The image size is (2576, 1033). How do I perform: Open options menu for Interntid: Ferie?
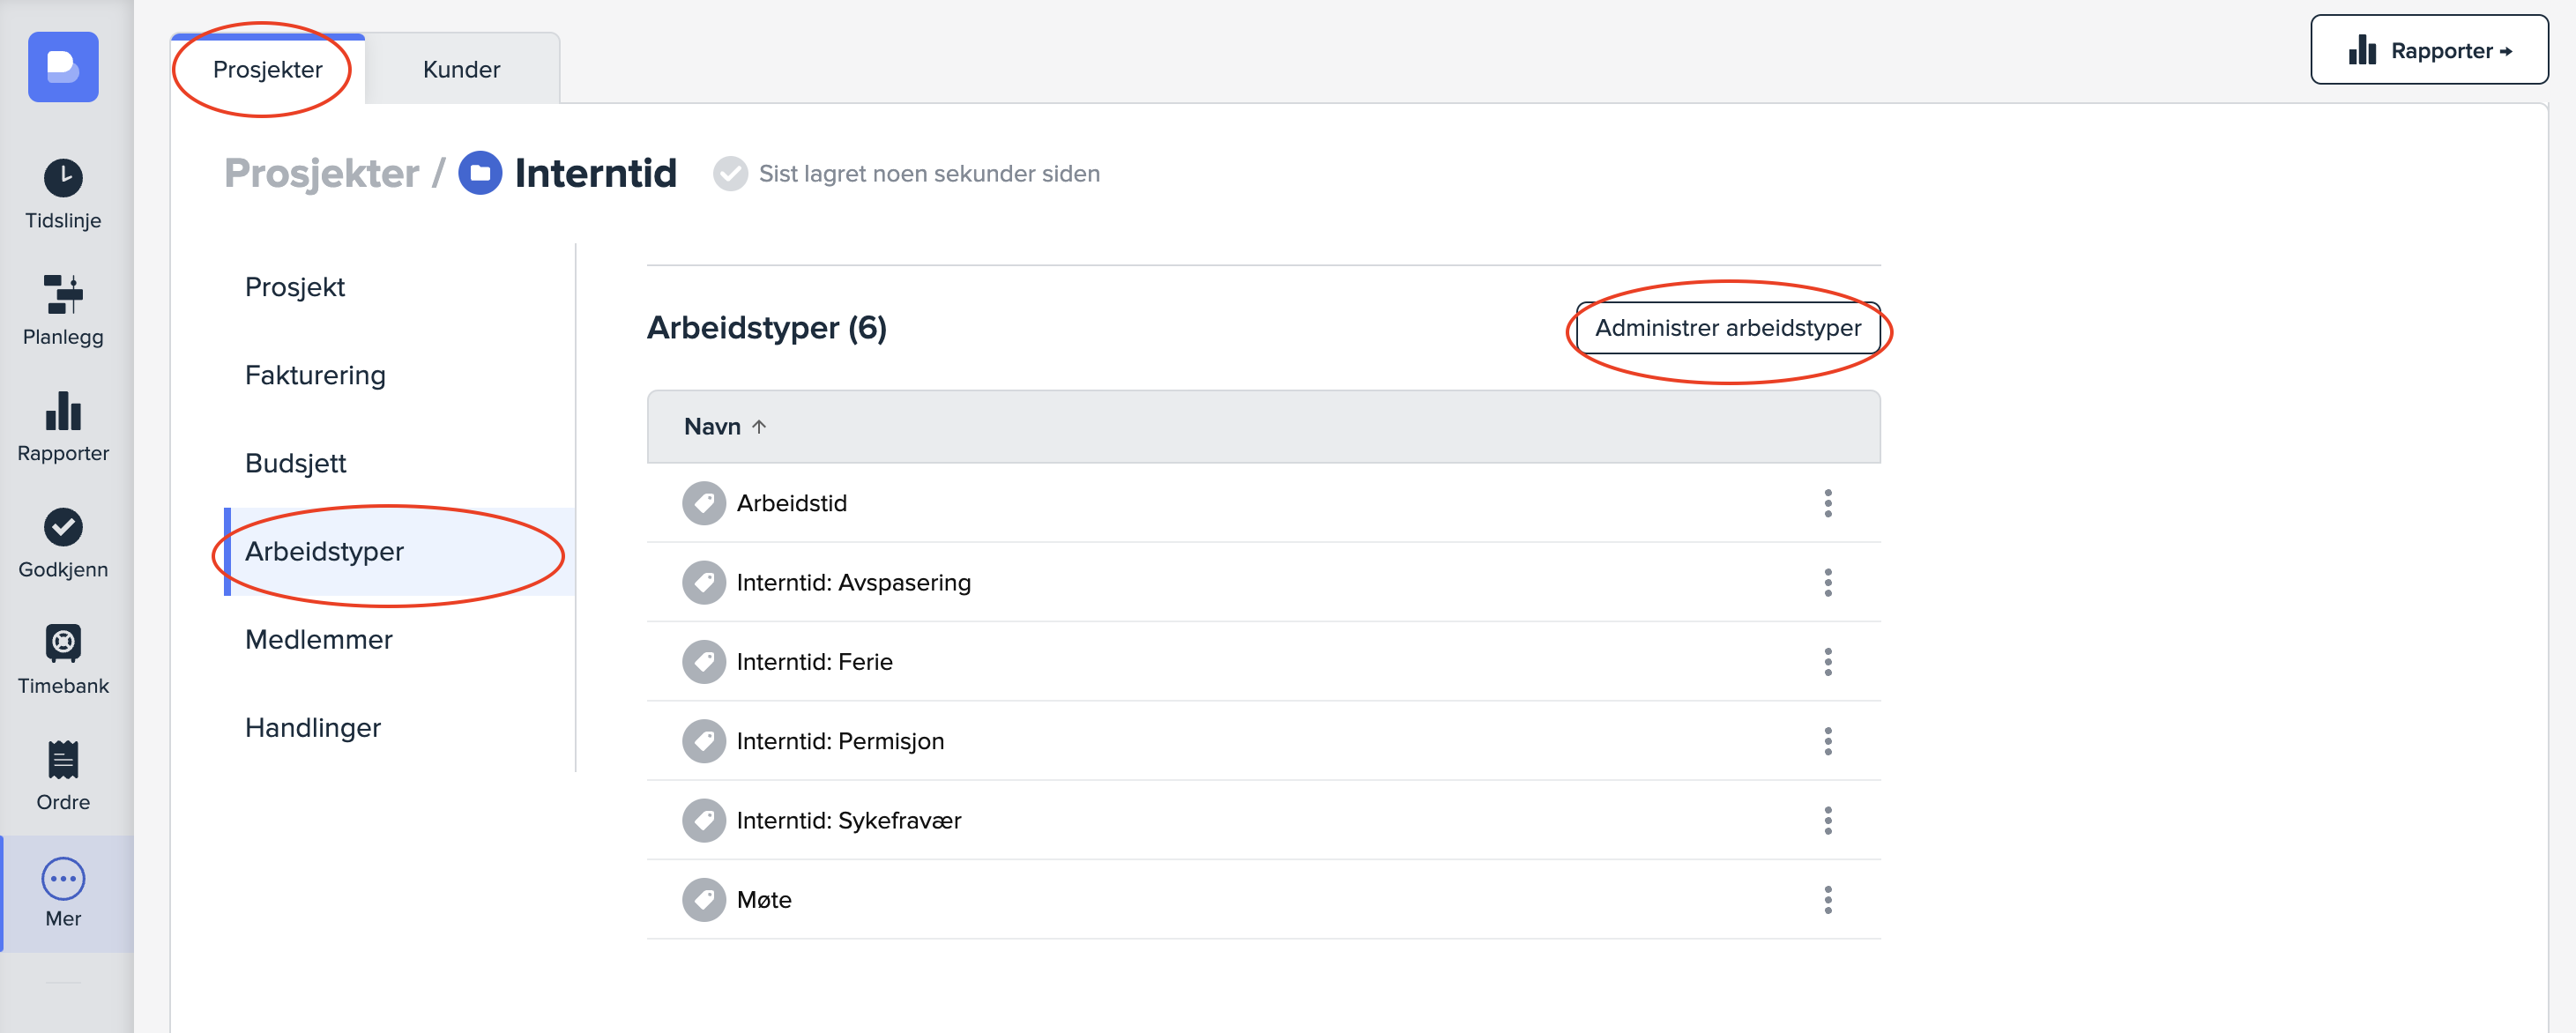click(1827, 662)
